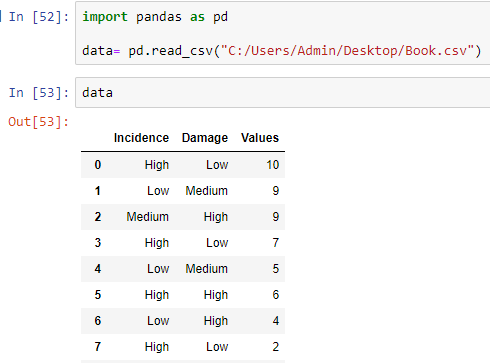This screenshot has height=363, width=490.
Task: Click the cell containing 'data'
Action: pos(283,92)
